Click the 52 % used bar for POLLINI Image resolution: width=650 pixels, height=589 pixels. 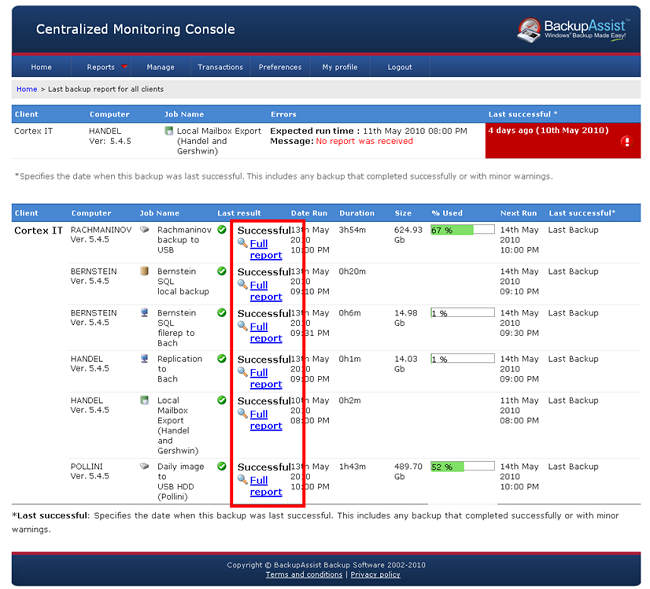click(462, 466)
